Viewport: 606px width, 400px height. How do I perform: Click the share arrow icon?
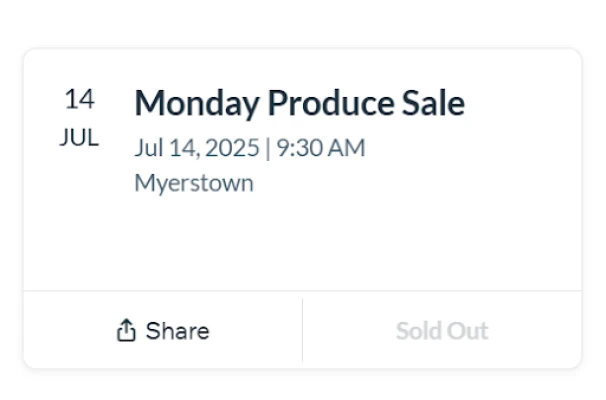[126, 331]
